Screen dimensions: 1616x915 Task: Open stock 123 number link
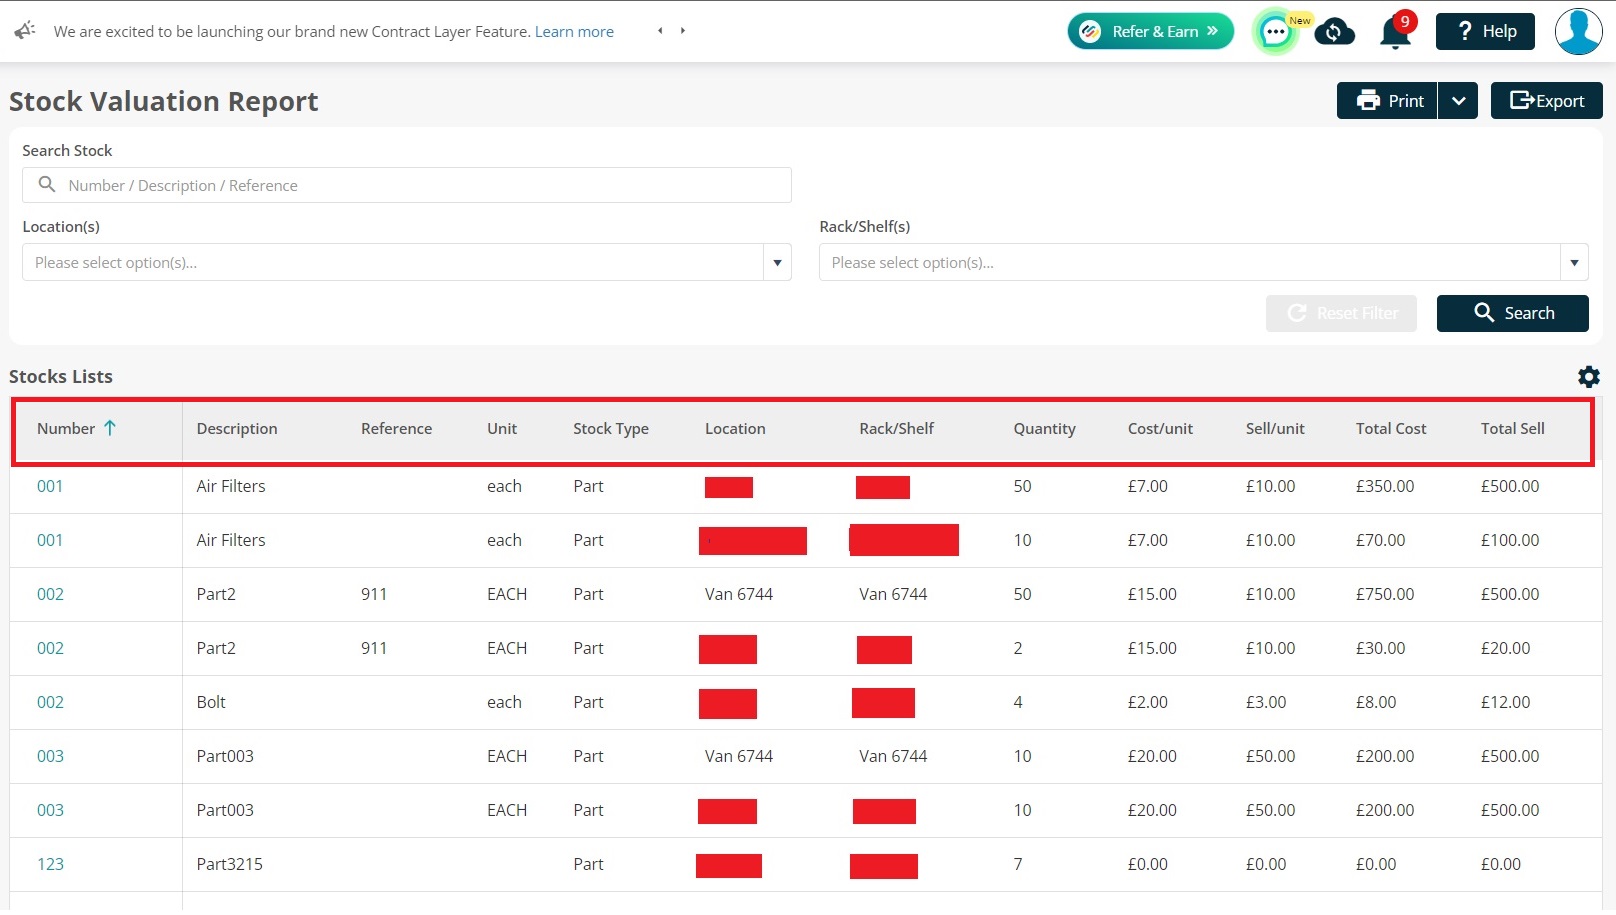pos(50,864)
